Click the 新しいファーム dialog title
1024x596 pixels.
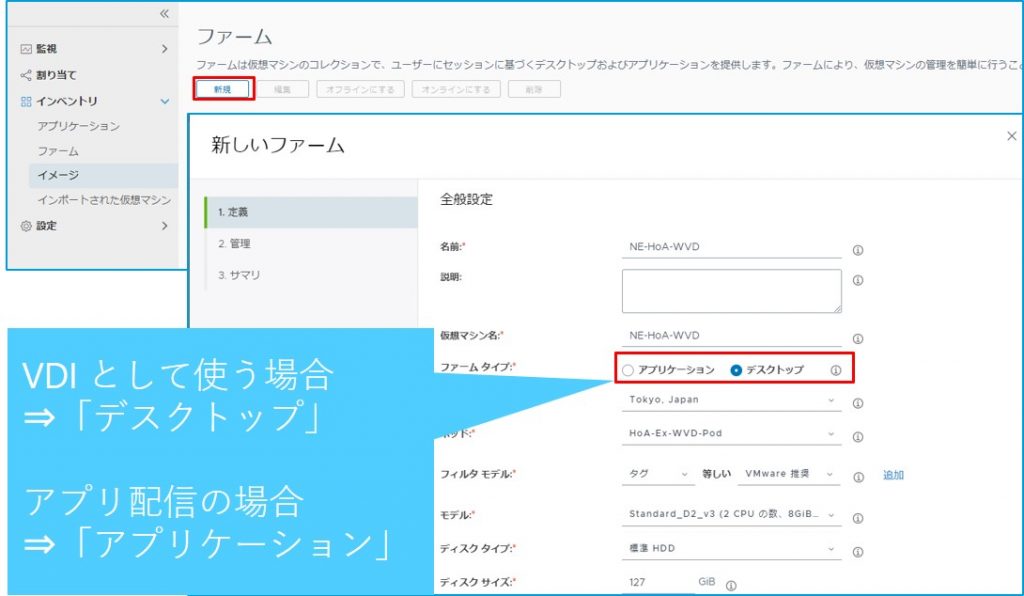(278, 145)
